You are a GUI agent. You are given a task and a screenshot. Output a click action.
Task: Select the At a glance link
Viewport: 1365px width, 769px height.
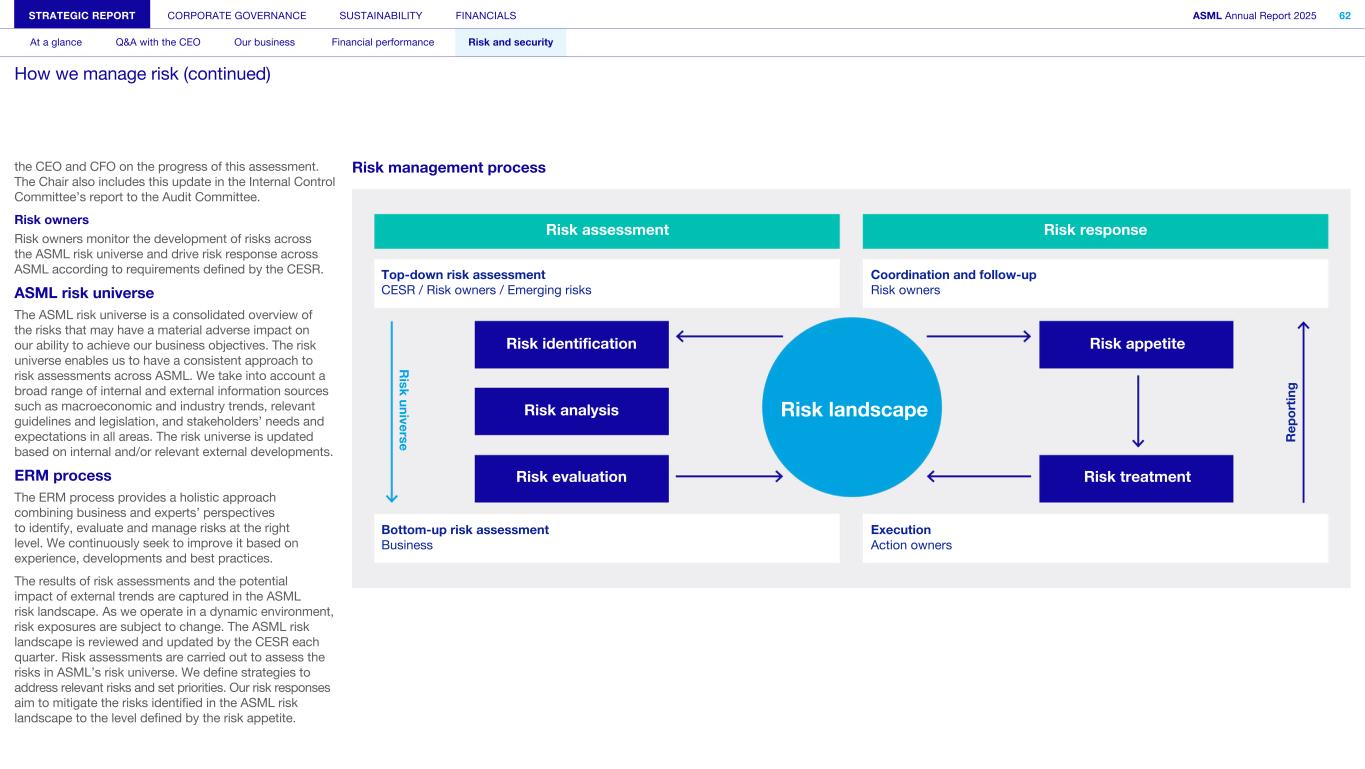tap(56, 42)
